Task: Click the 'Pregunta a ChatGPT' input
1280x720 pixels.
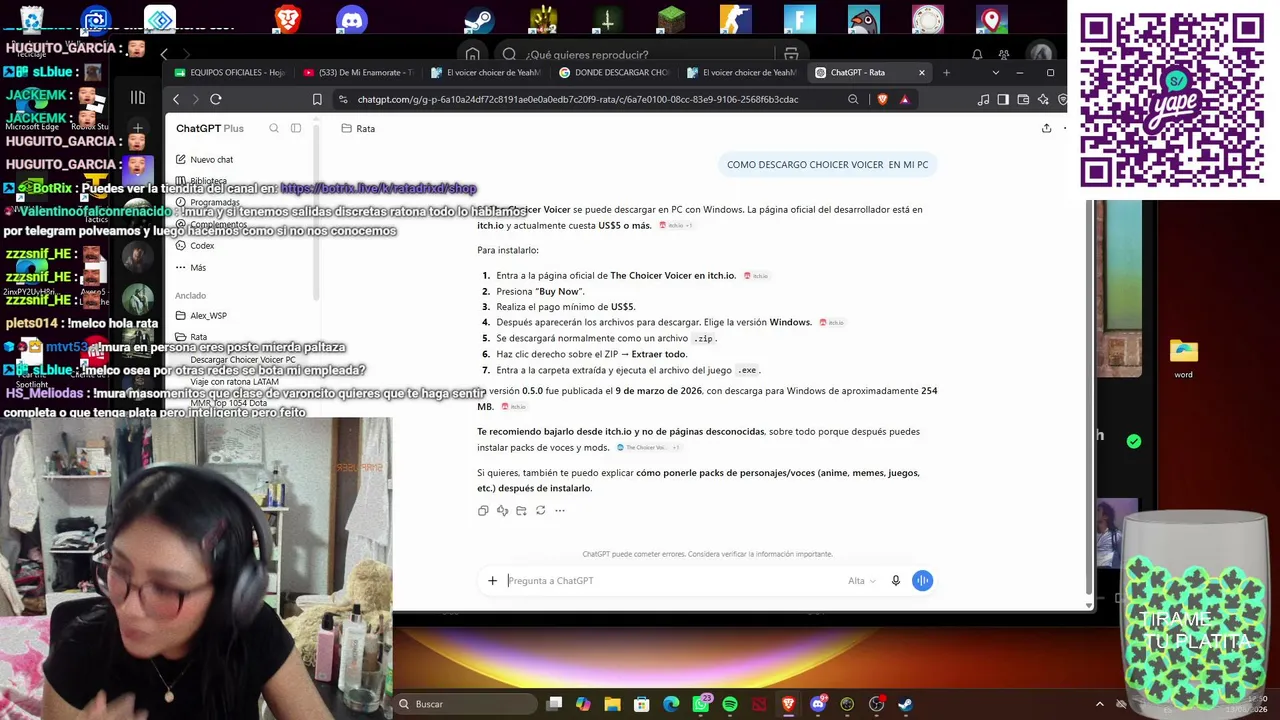Action: coord(672,580)
